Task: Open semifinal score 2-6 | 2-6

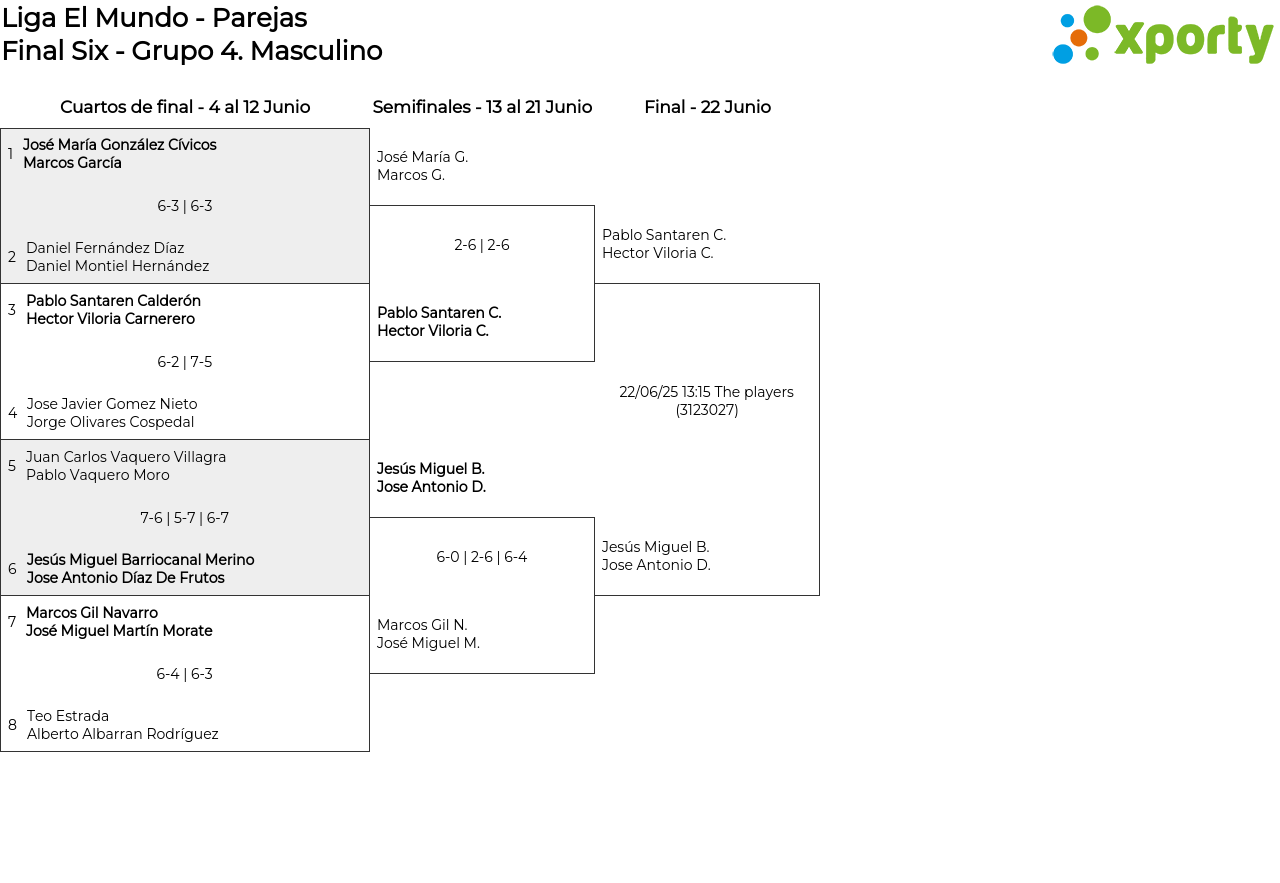Action: coord(482,245)
